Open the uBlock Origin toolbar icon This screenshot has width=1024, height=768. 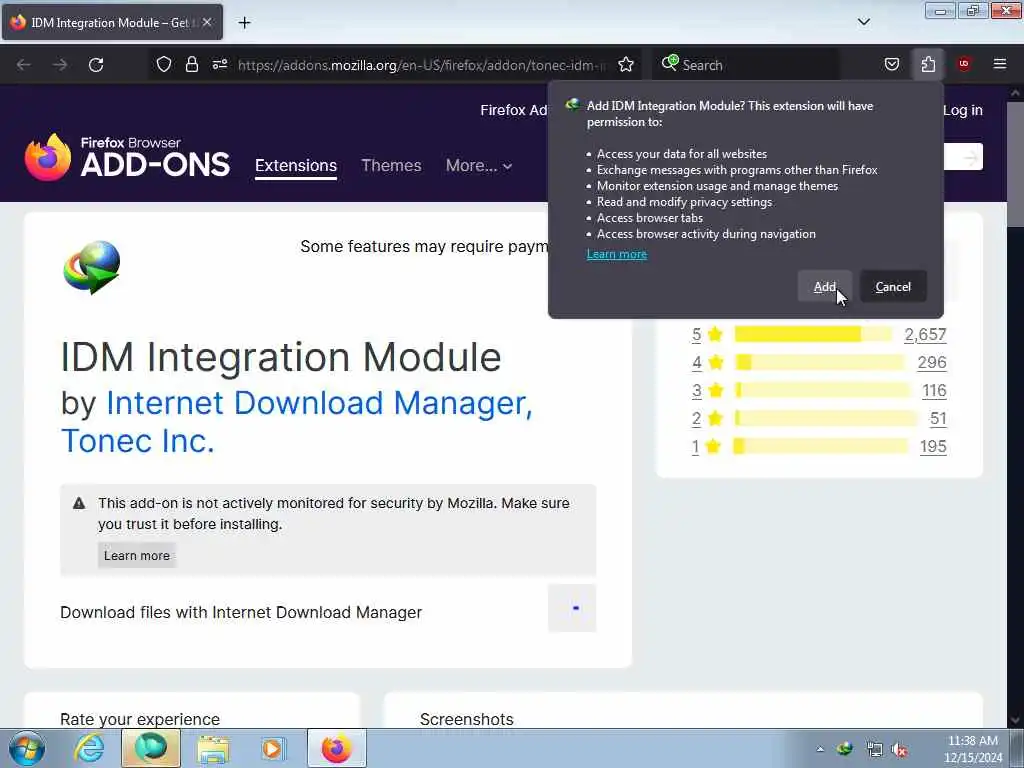[964, 65]
